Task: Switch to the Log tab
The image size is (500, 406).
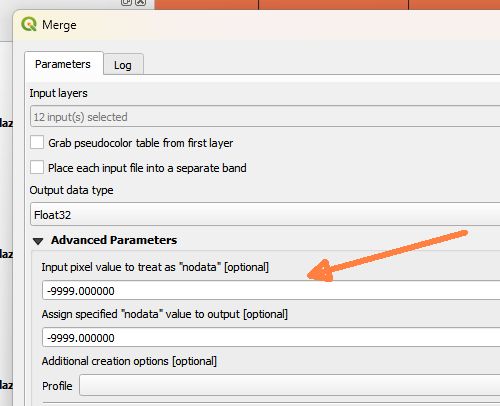Action: tap(123, 65)
